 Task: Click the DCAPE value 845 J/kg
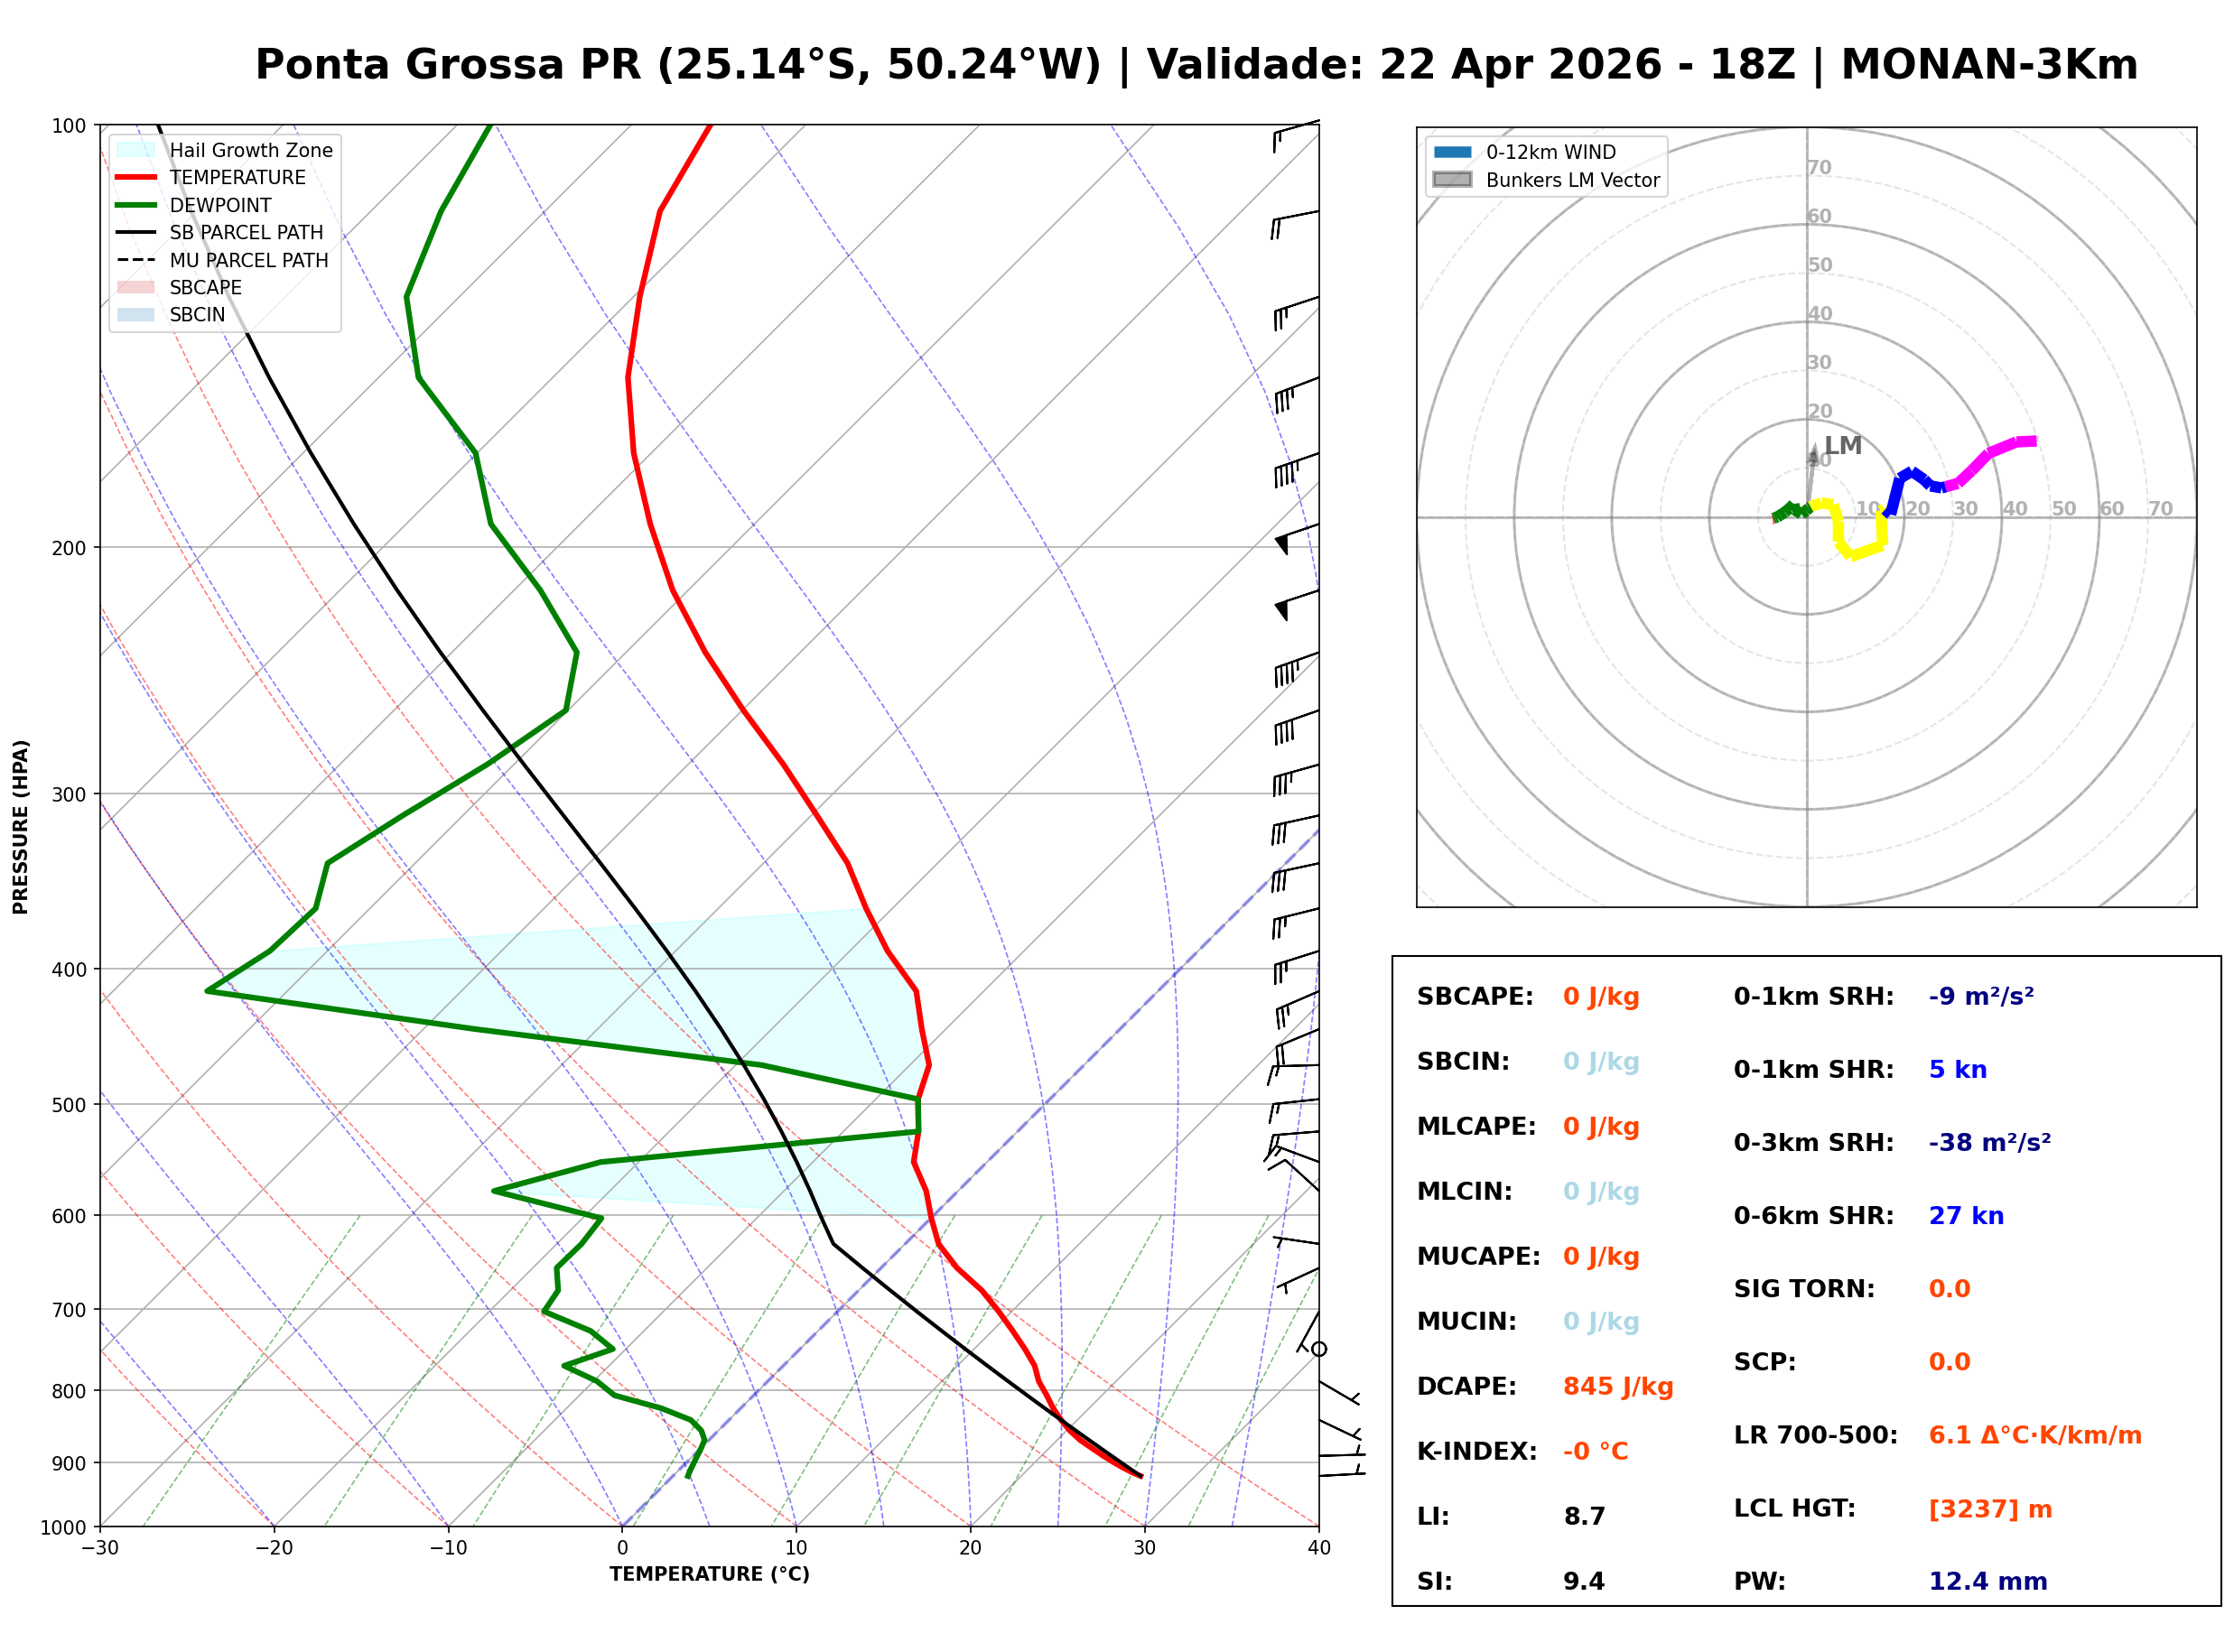[1617, 1386]
